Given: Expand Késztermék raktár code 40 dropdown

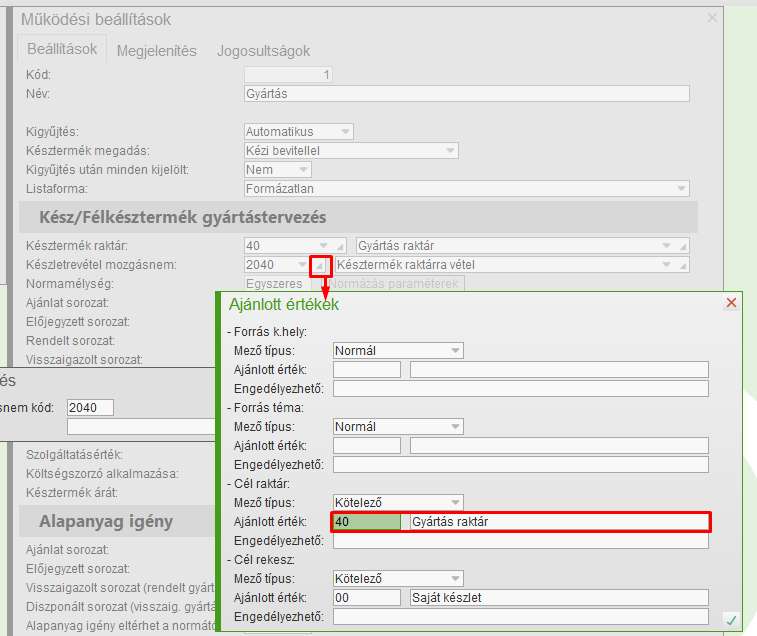Looking at the screenshot, I should tap(323, 246).
